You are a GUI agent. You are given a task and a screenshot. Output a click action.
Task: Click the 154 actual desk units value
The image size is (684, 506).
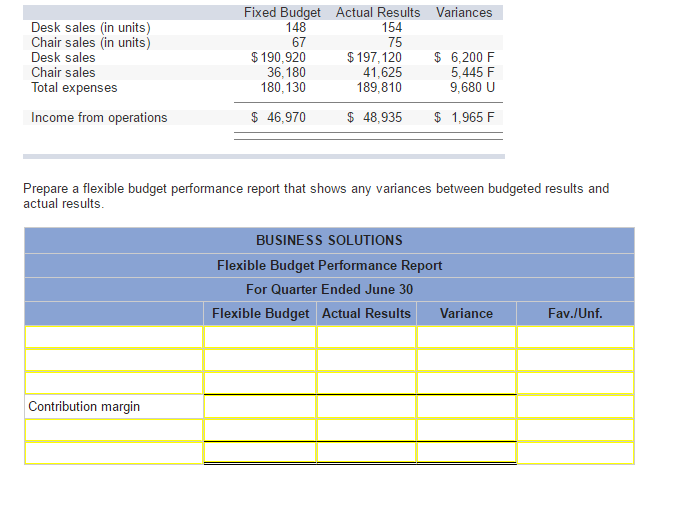coord(392,27)
